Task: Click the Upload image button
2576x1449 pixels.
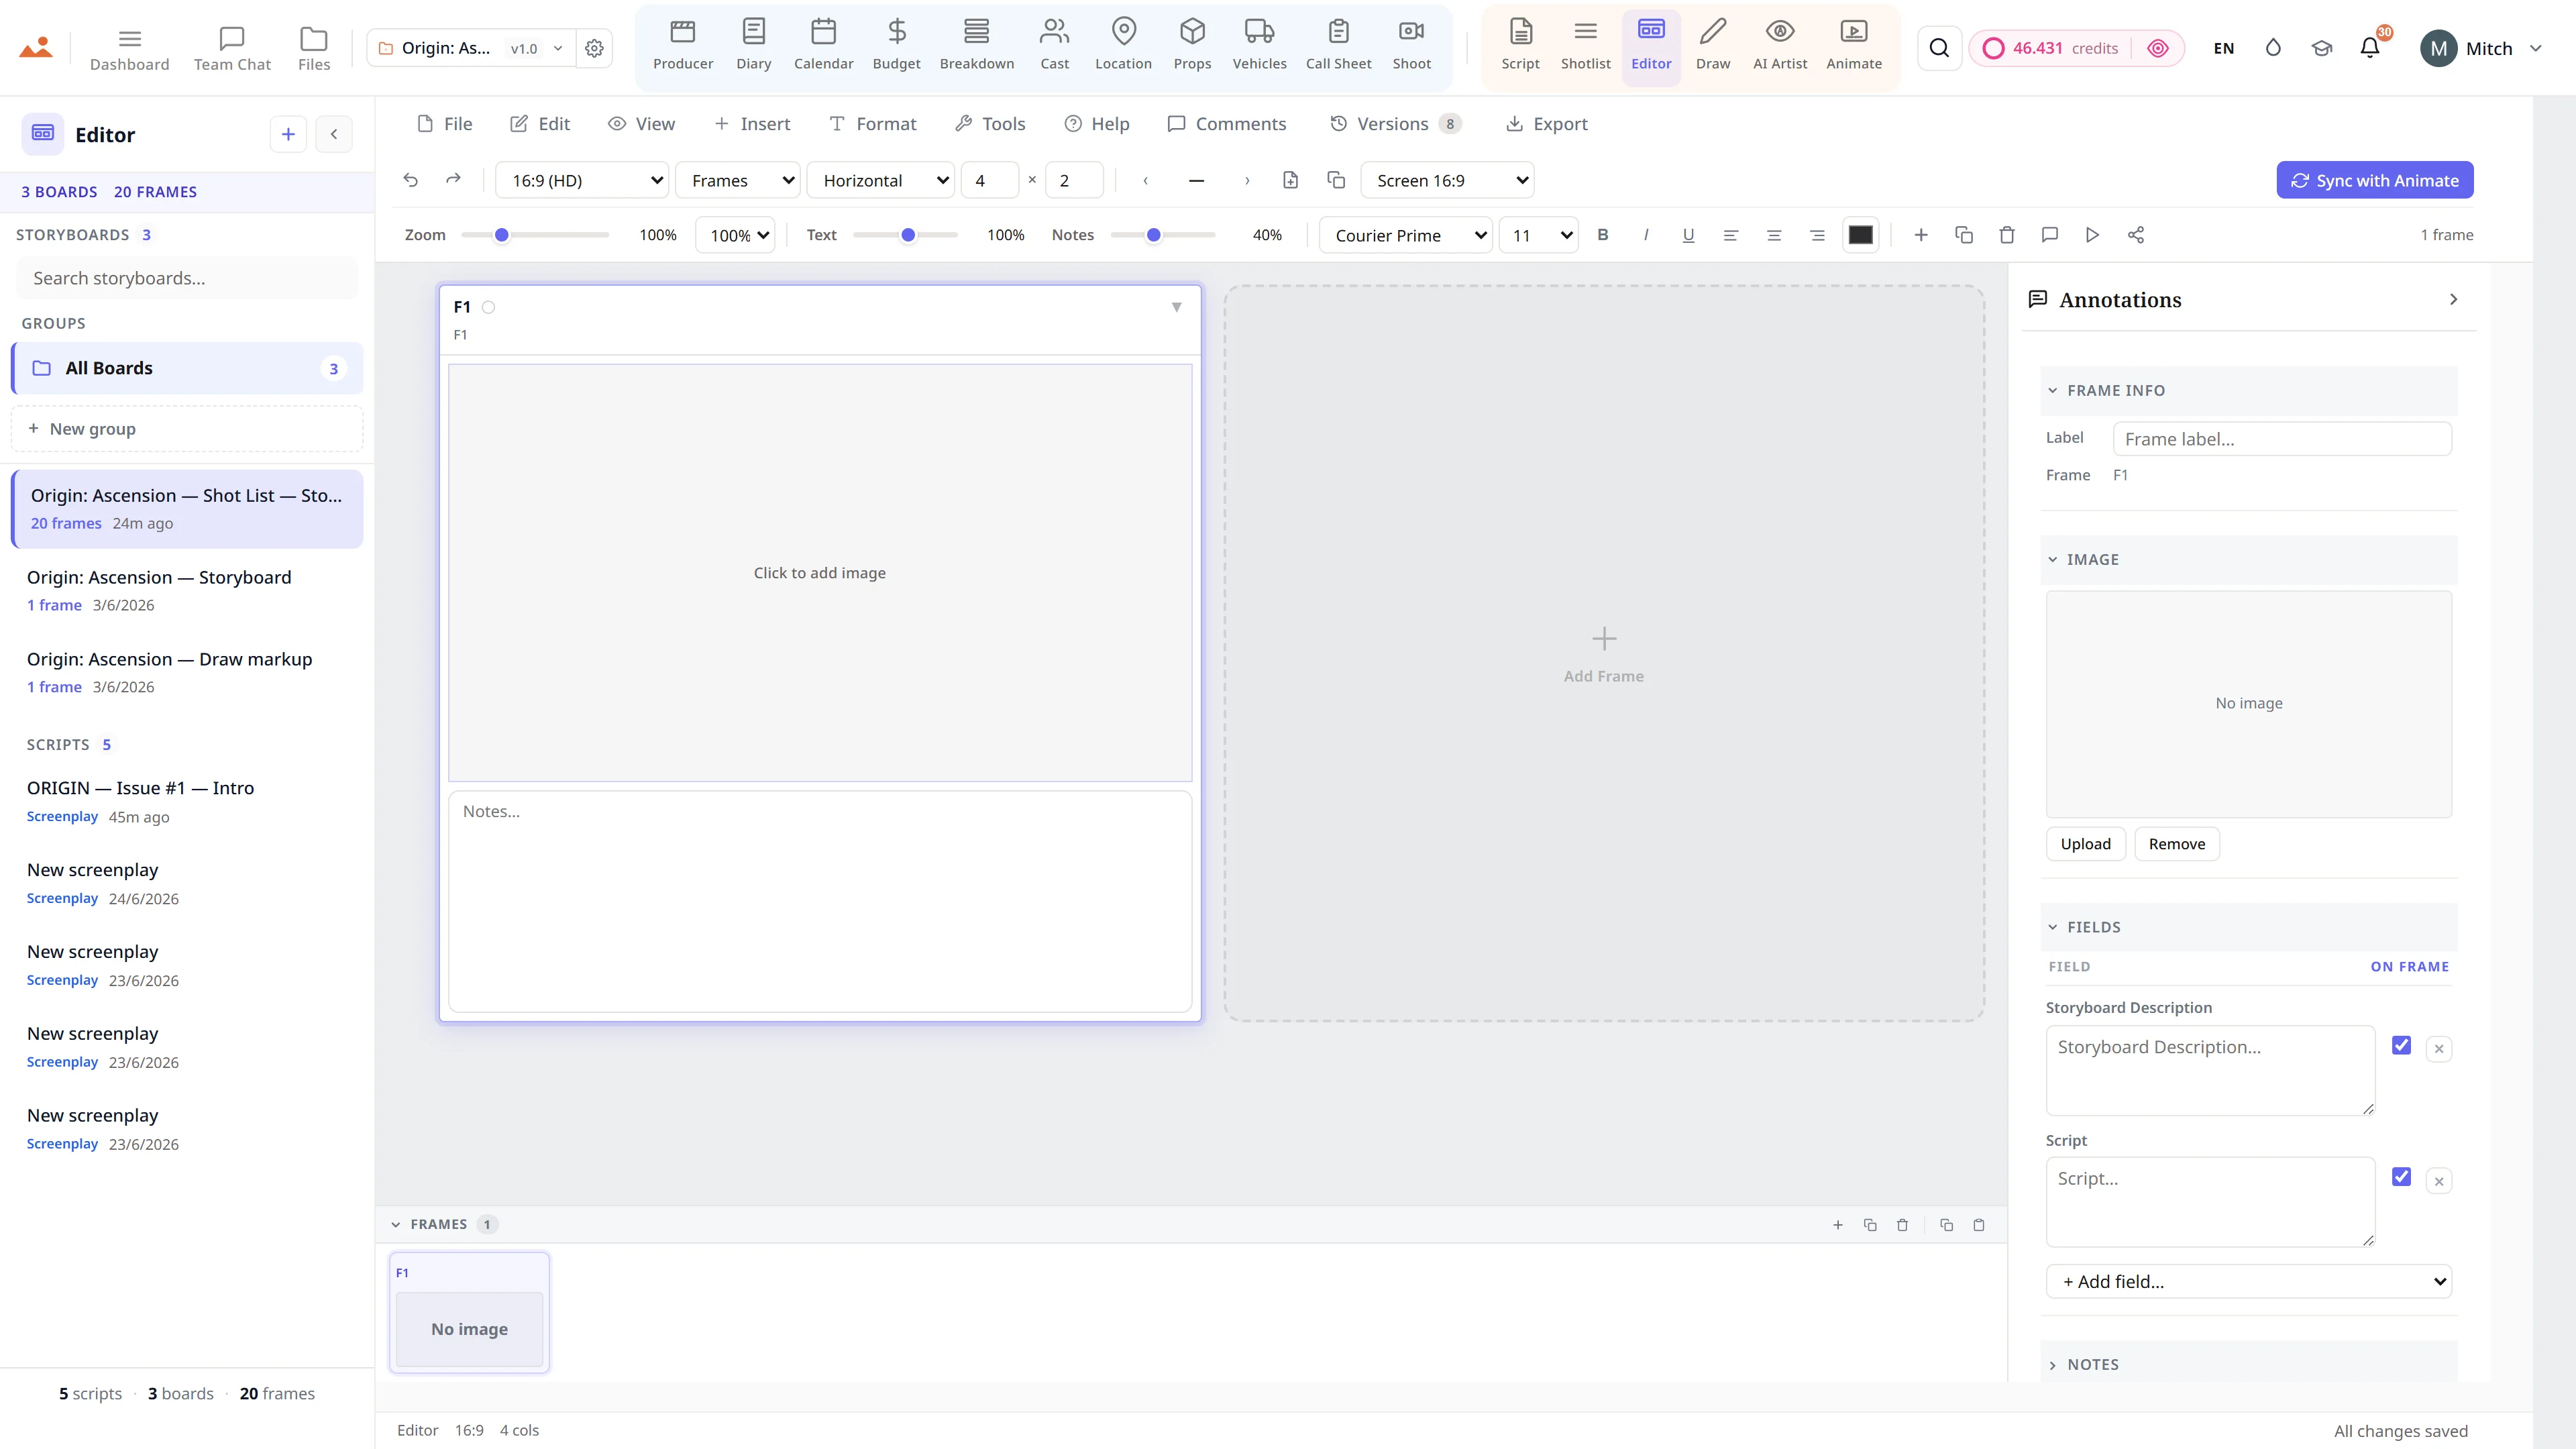Action: 2085,844
